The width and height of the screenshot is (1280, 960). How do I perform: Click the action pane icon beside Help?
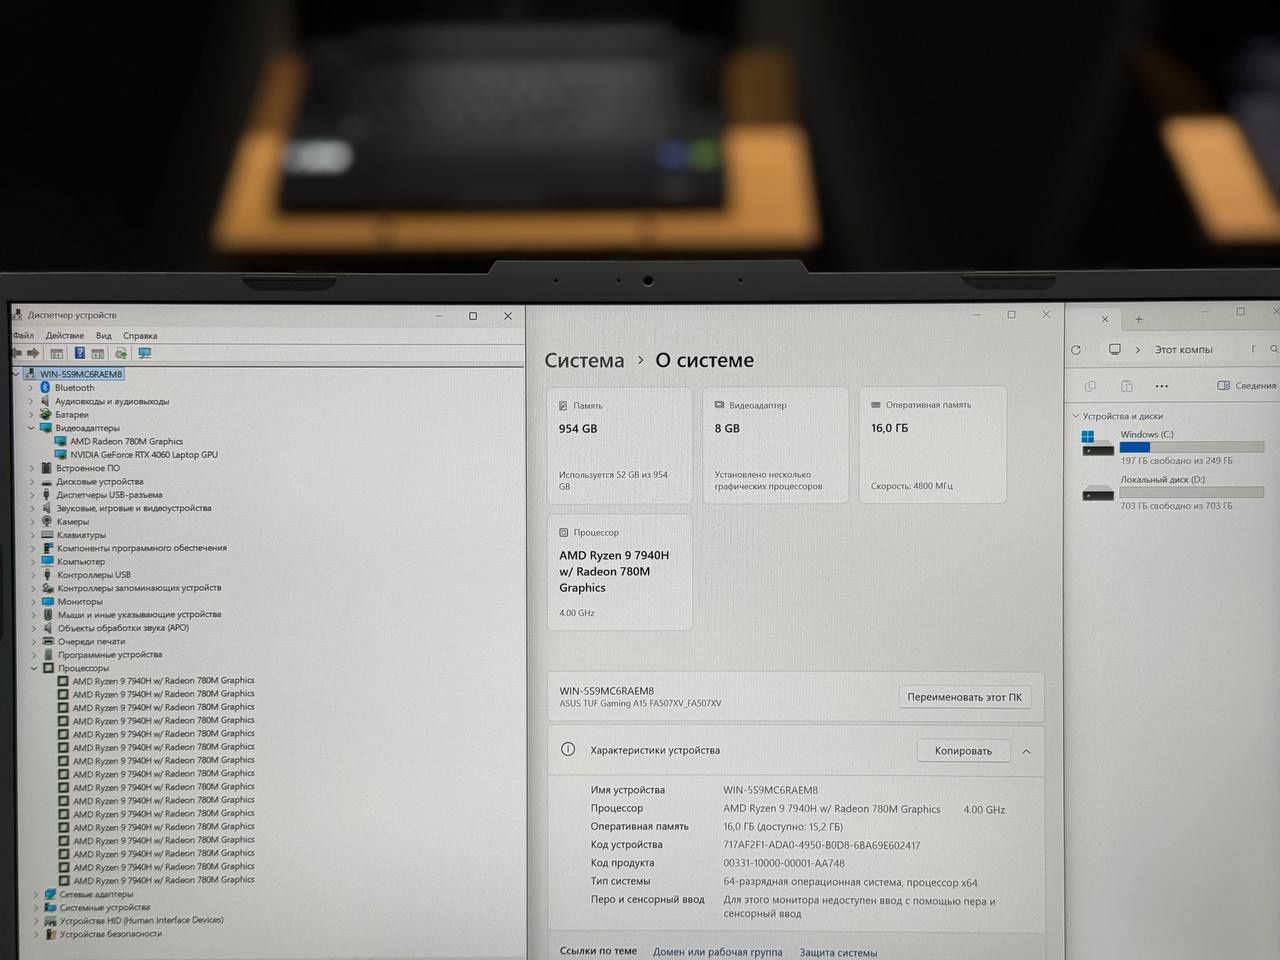[x=98, y=353]
